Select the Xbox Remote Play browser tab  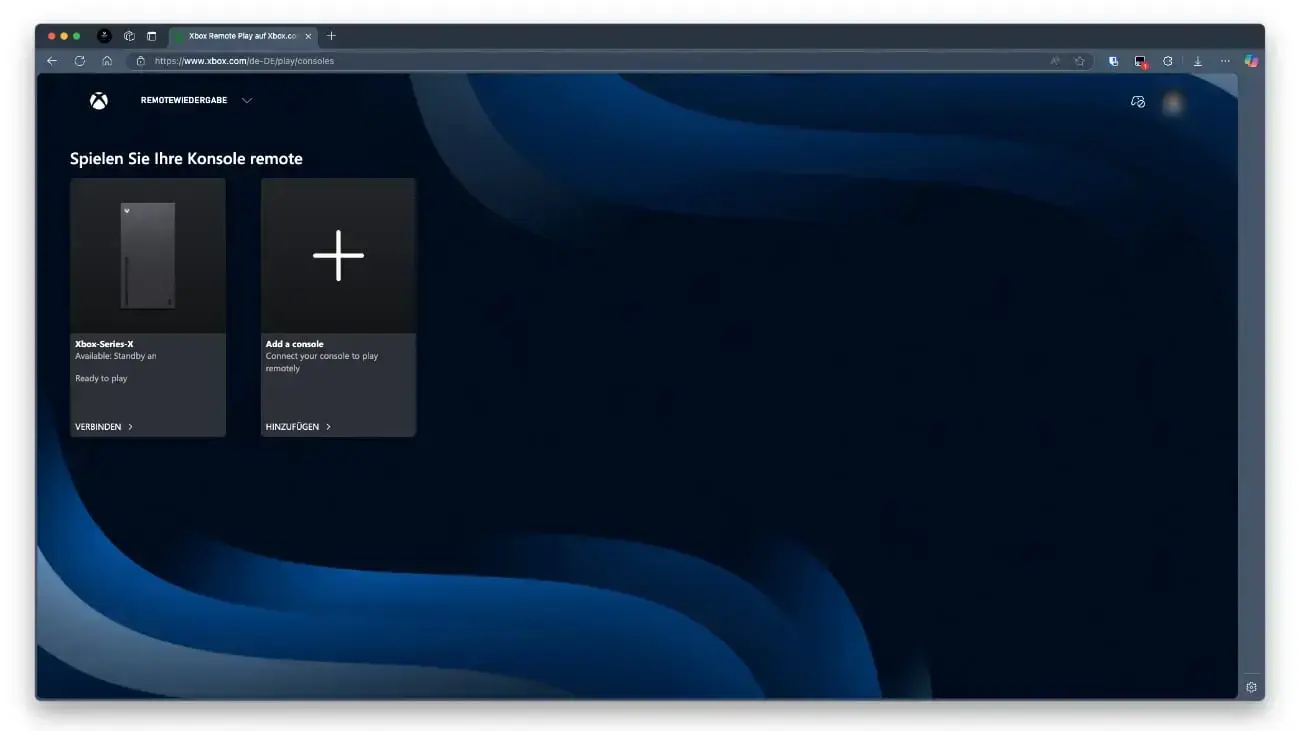(243, 36)
